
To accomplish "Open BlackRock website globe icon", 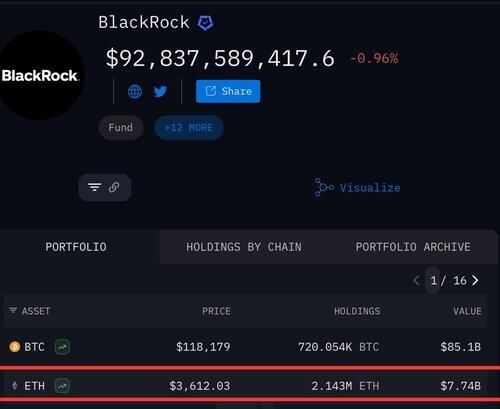I will point(135,91).
